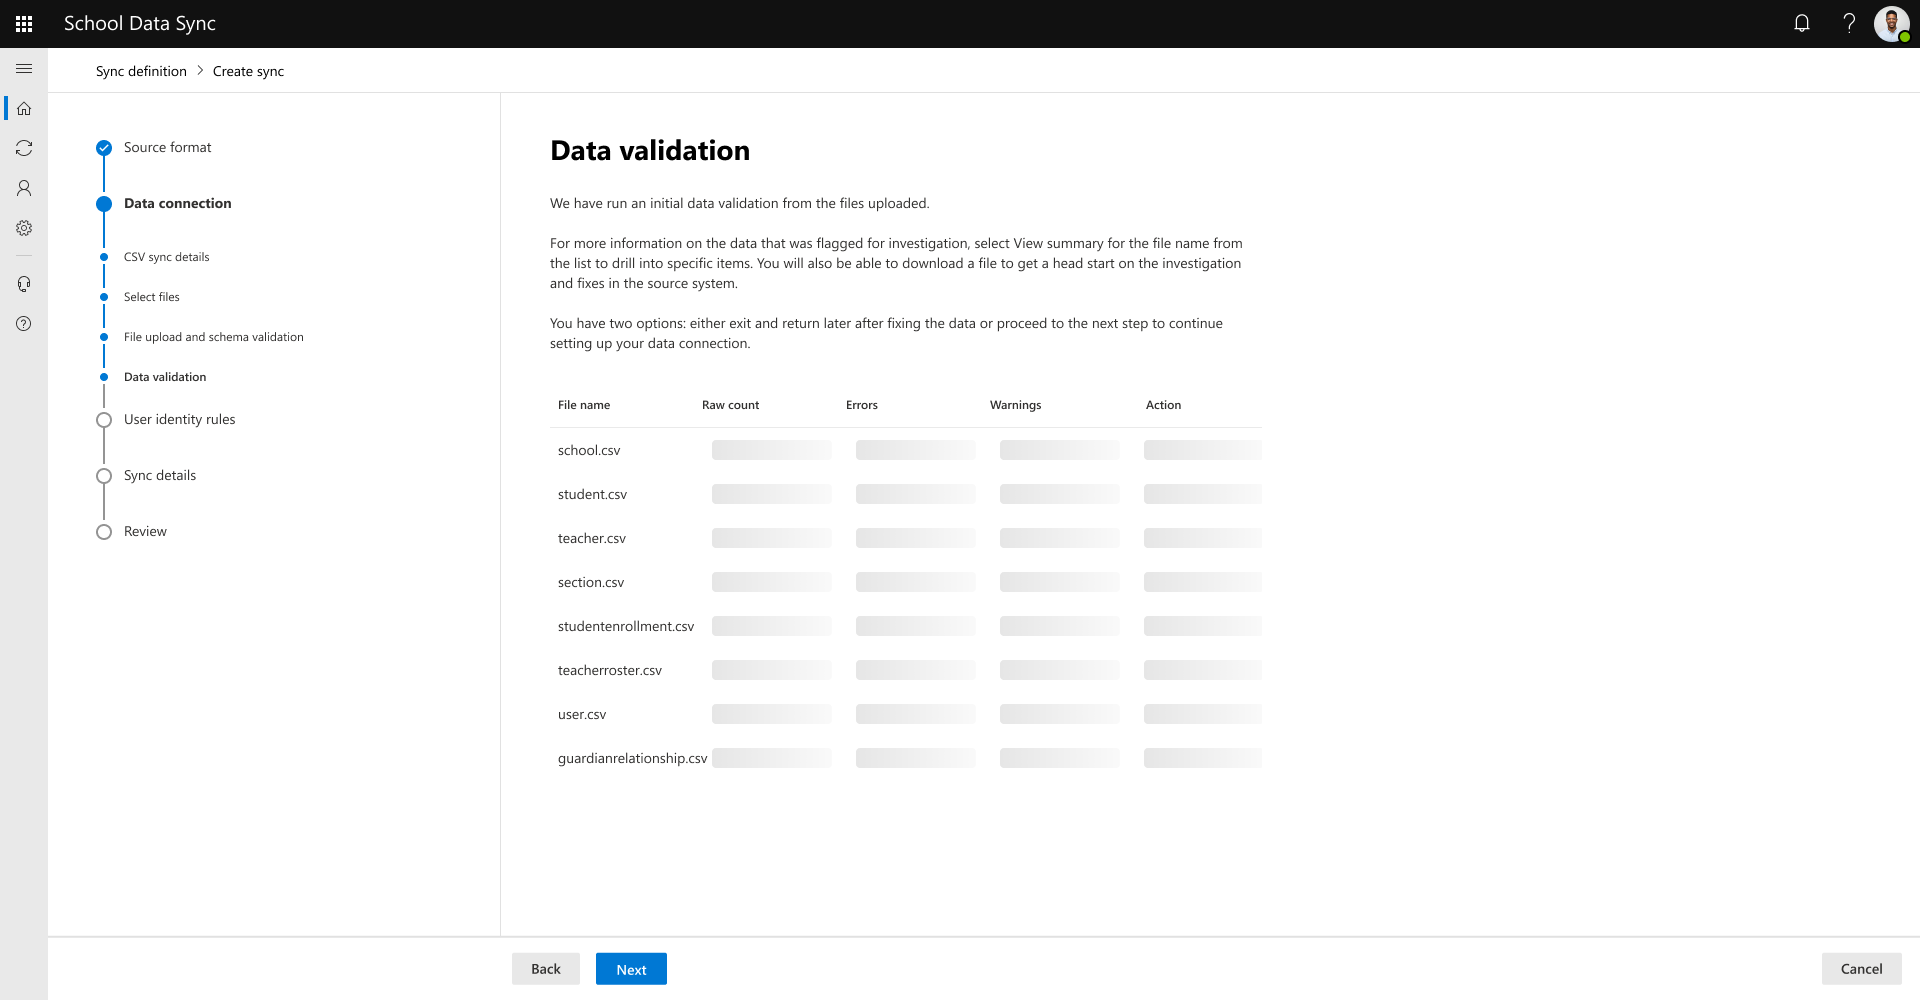
Task: Click the Next button
Action: (x=631, y=969)
